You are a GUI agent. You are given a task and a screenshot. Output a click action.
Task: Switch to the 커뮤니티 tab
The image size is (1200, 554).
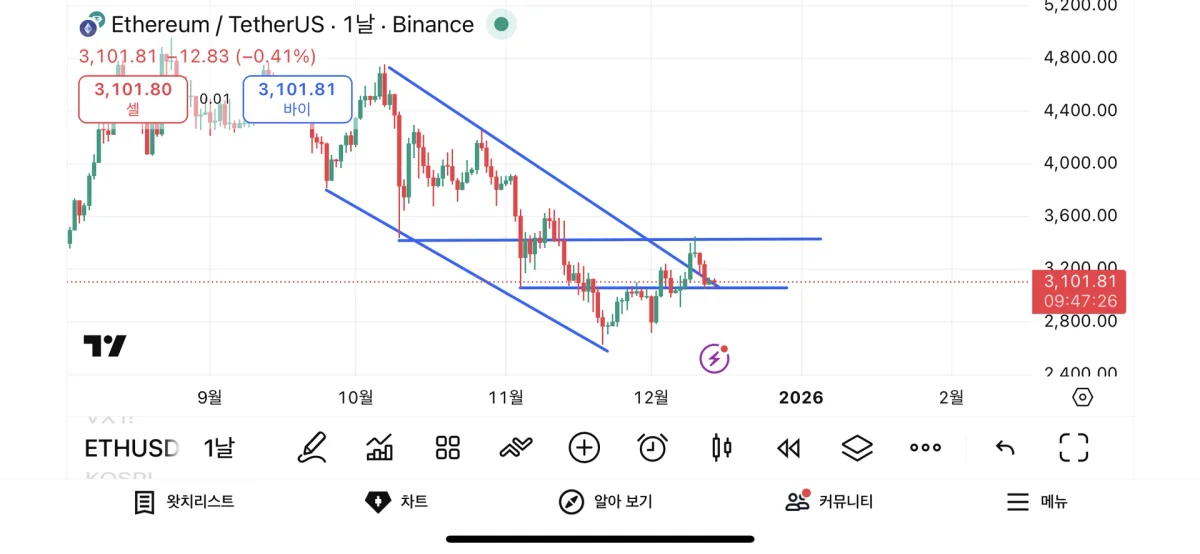[829, 502]
